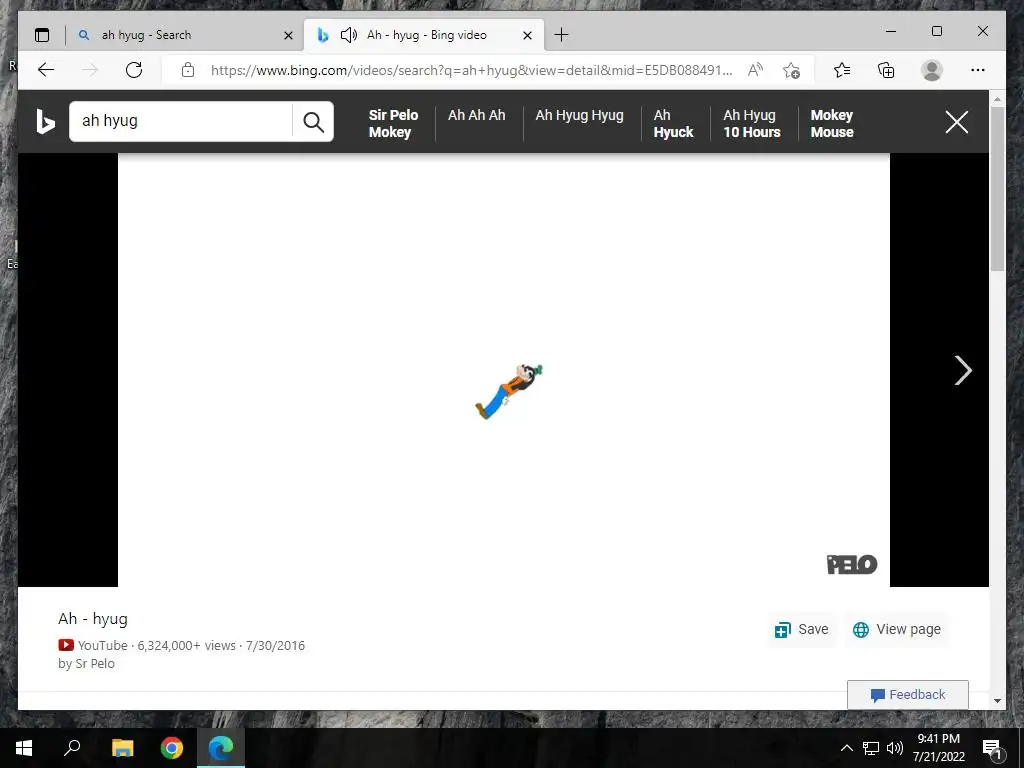The height and width of the screenshot is (768, 1024).
Task: Refresh the current page
Action: 134,70
